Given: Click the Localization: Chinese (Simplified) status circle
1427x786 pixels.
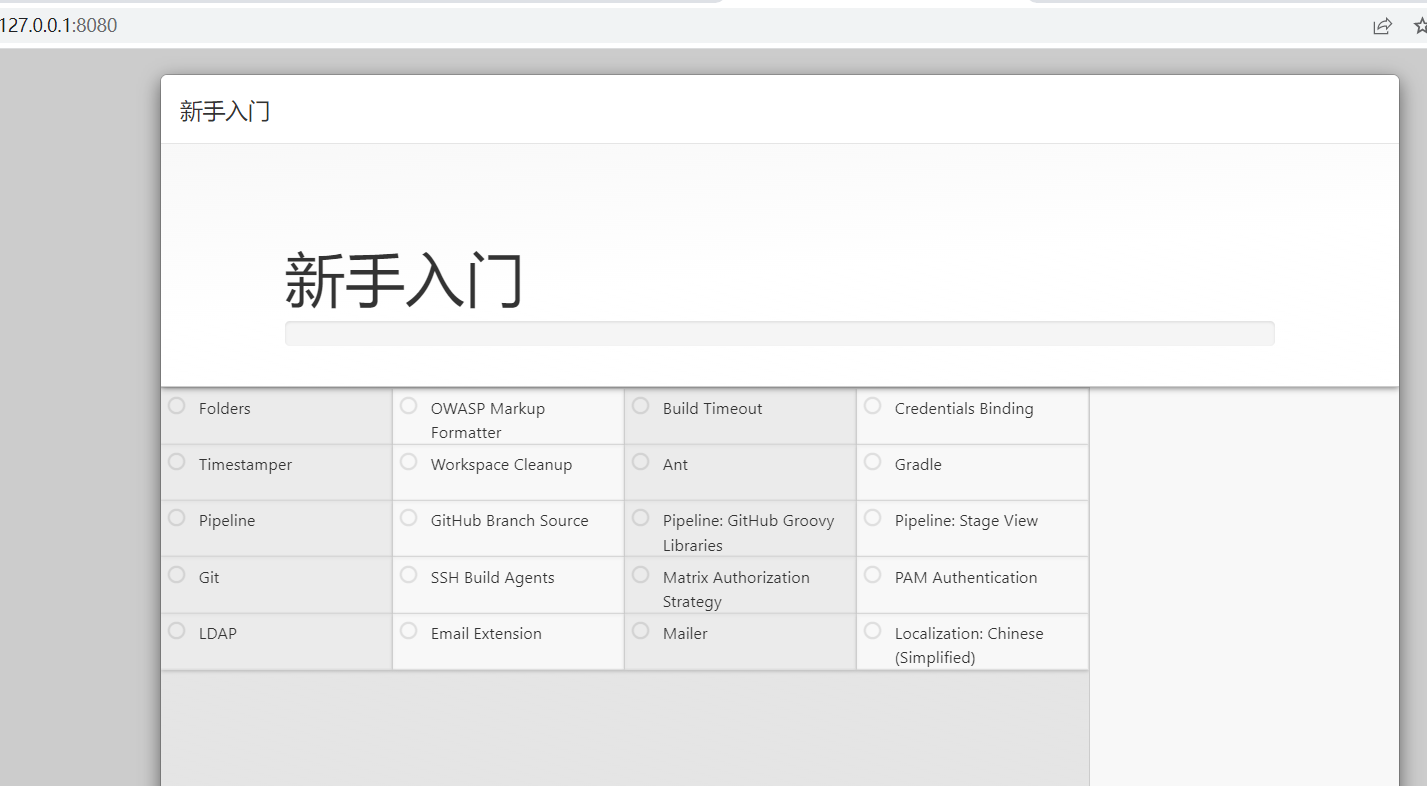Looking at the screenshot, I should [x=873, y=631].
